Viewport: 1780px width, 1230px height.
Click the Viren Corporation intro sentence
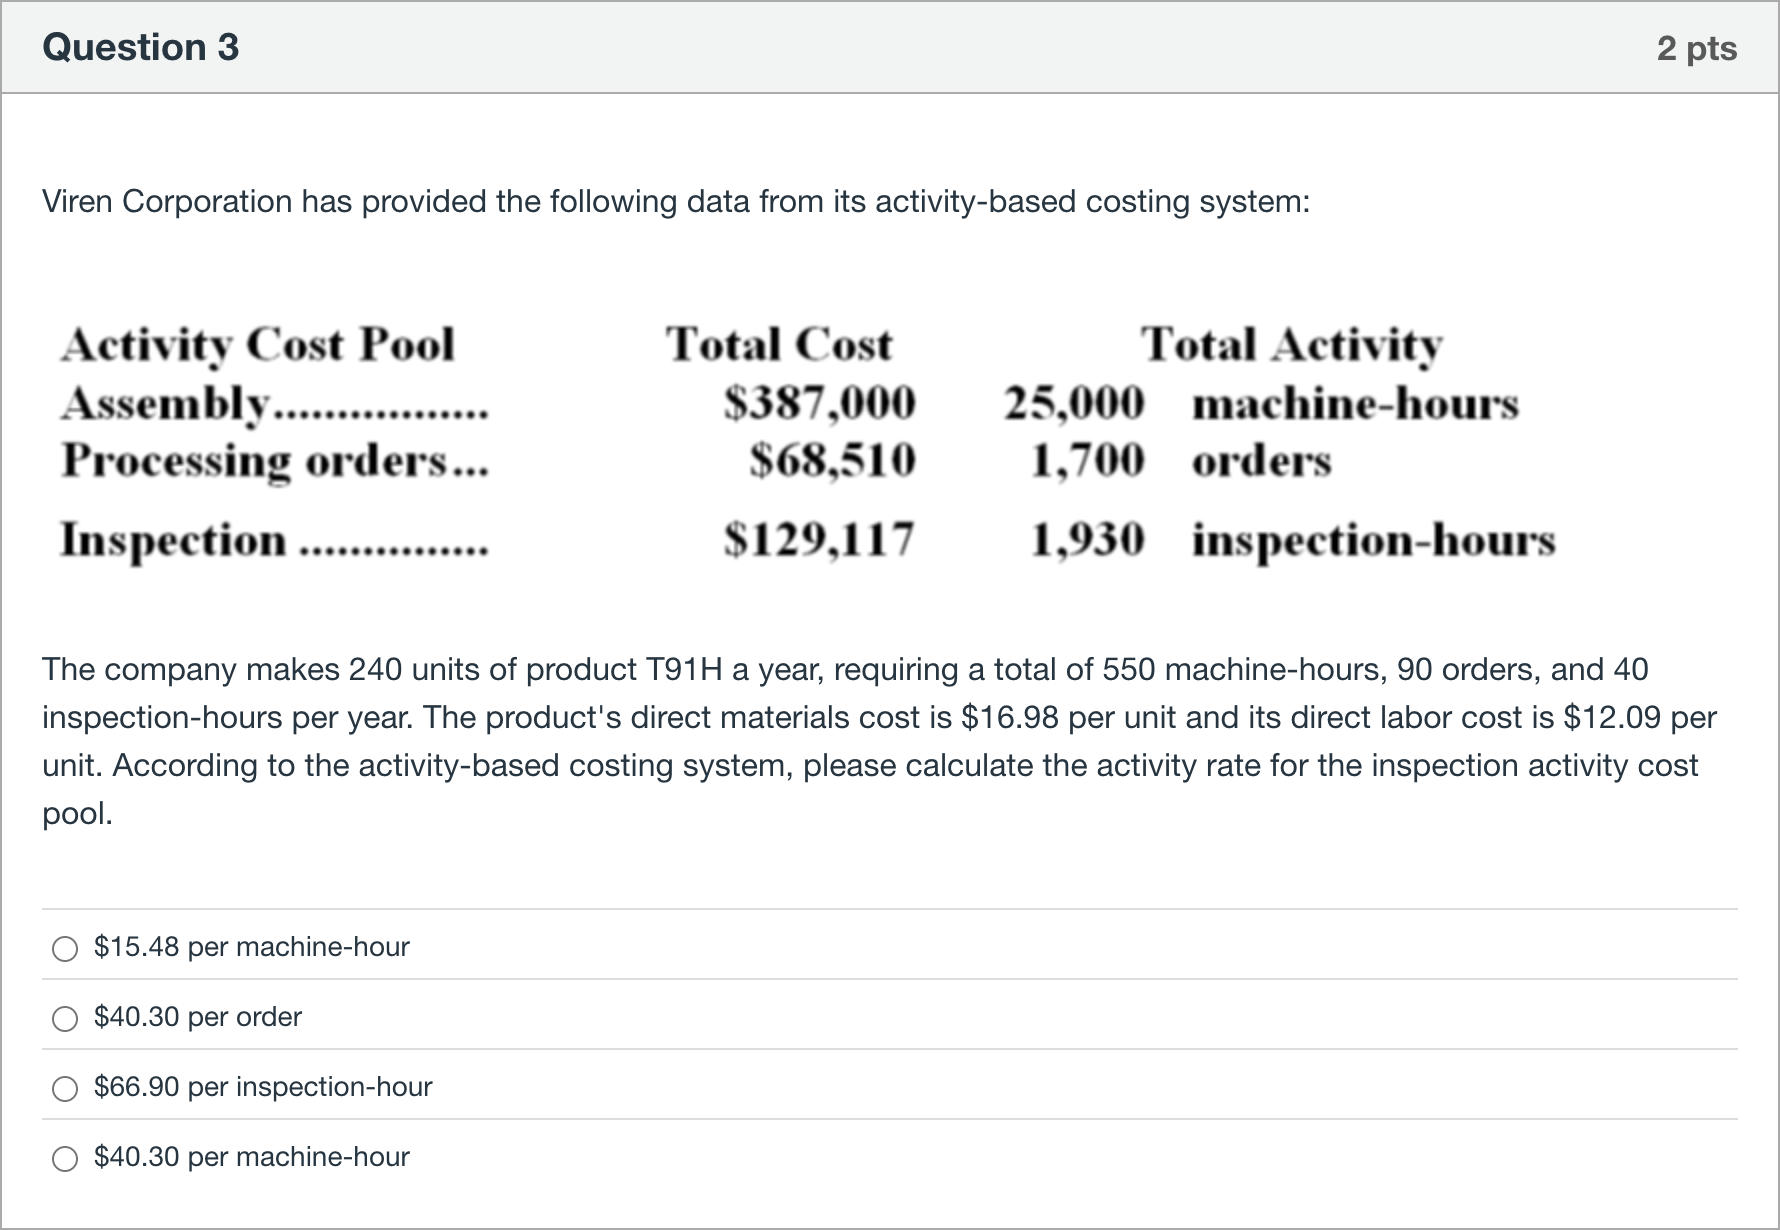(x=676, y=202)
